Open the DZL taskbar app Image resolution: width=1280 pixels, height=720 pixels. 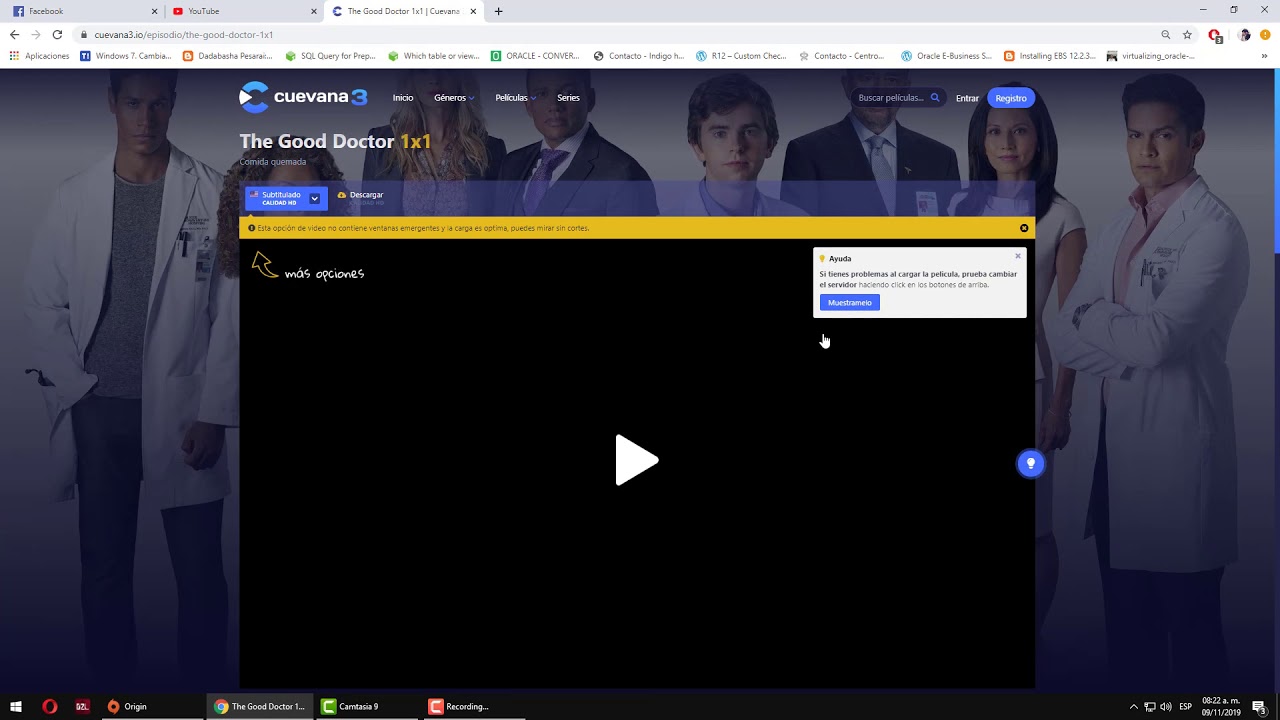(82, 706)
